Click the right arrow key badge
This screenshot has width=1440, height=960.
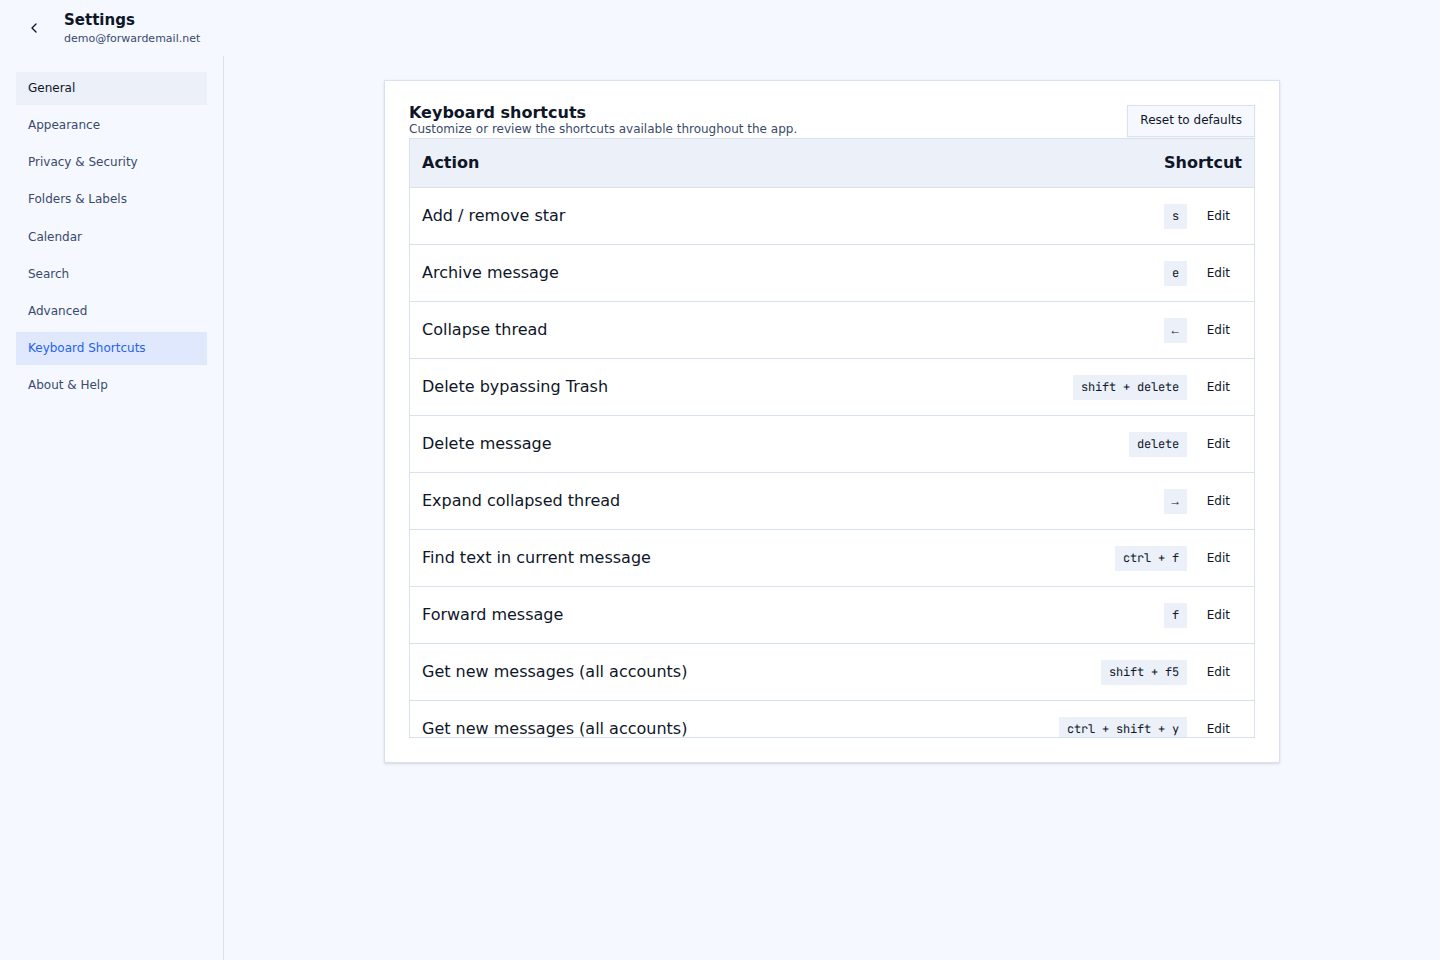point(1175,501)
